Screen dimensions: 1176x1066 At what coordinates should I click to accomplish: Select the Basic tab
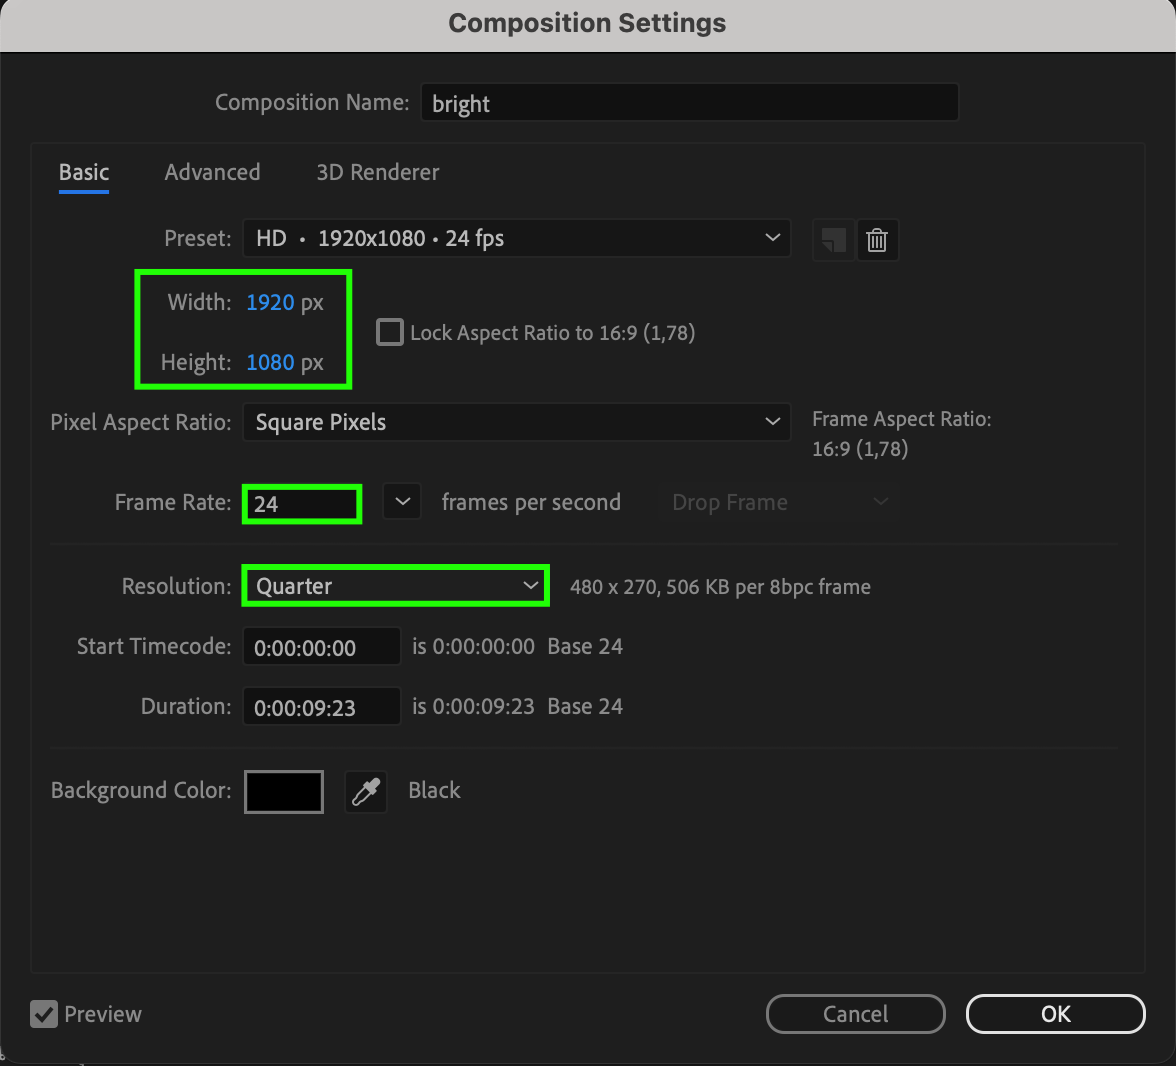click(84, 172)
